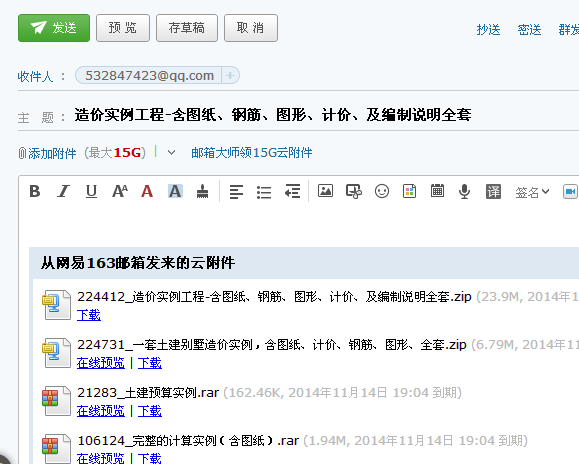
Task: Click the plus icon beside recipient address
Action: pyautogui.click(x=230, y=76)
